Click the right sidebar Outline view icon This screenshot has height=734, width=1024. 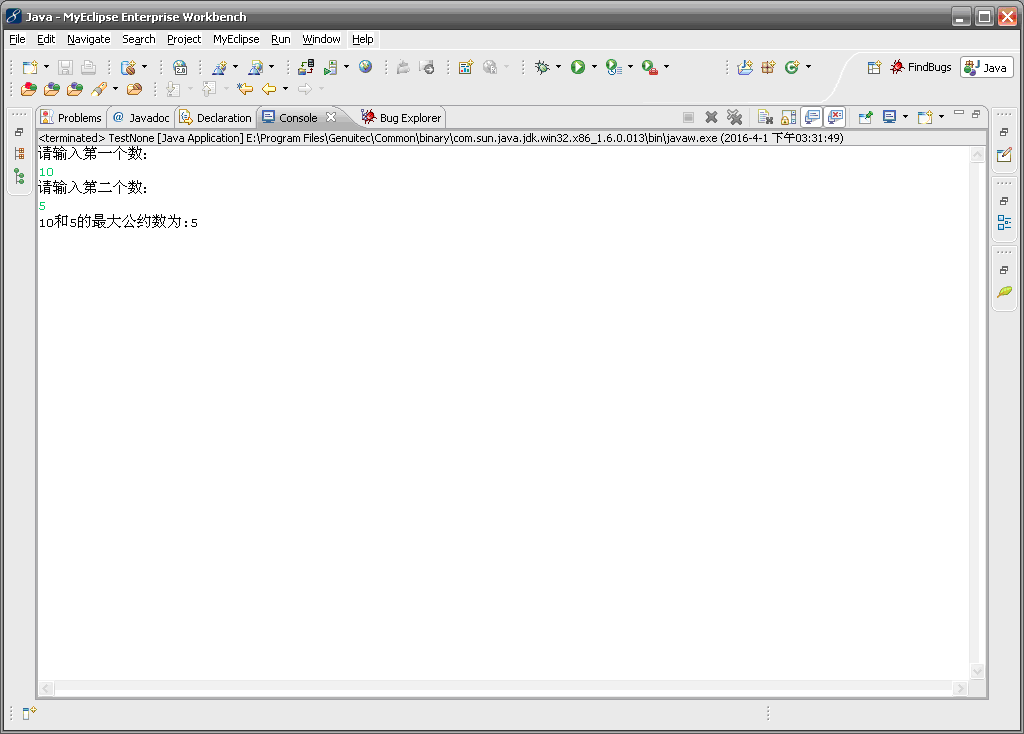pyautogui.click(x=1004, y=223)
